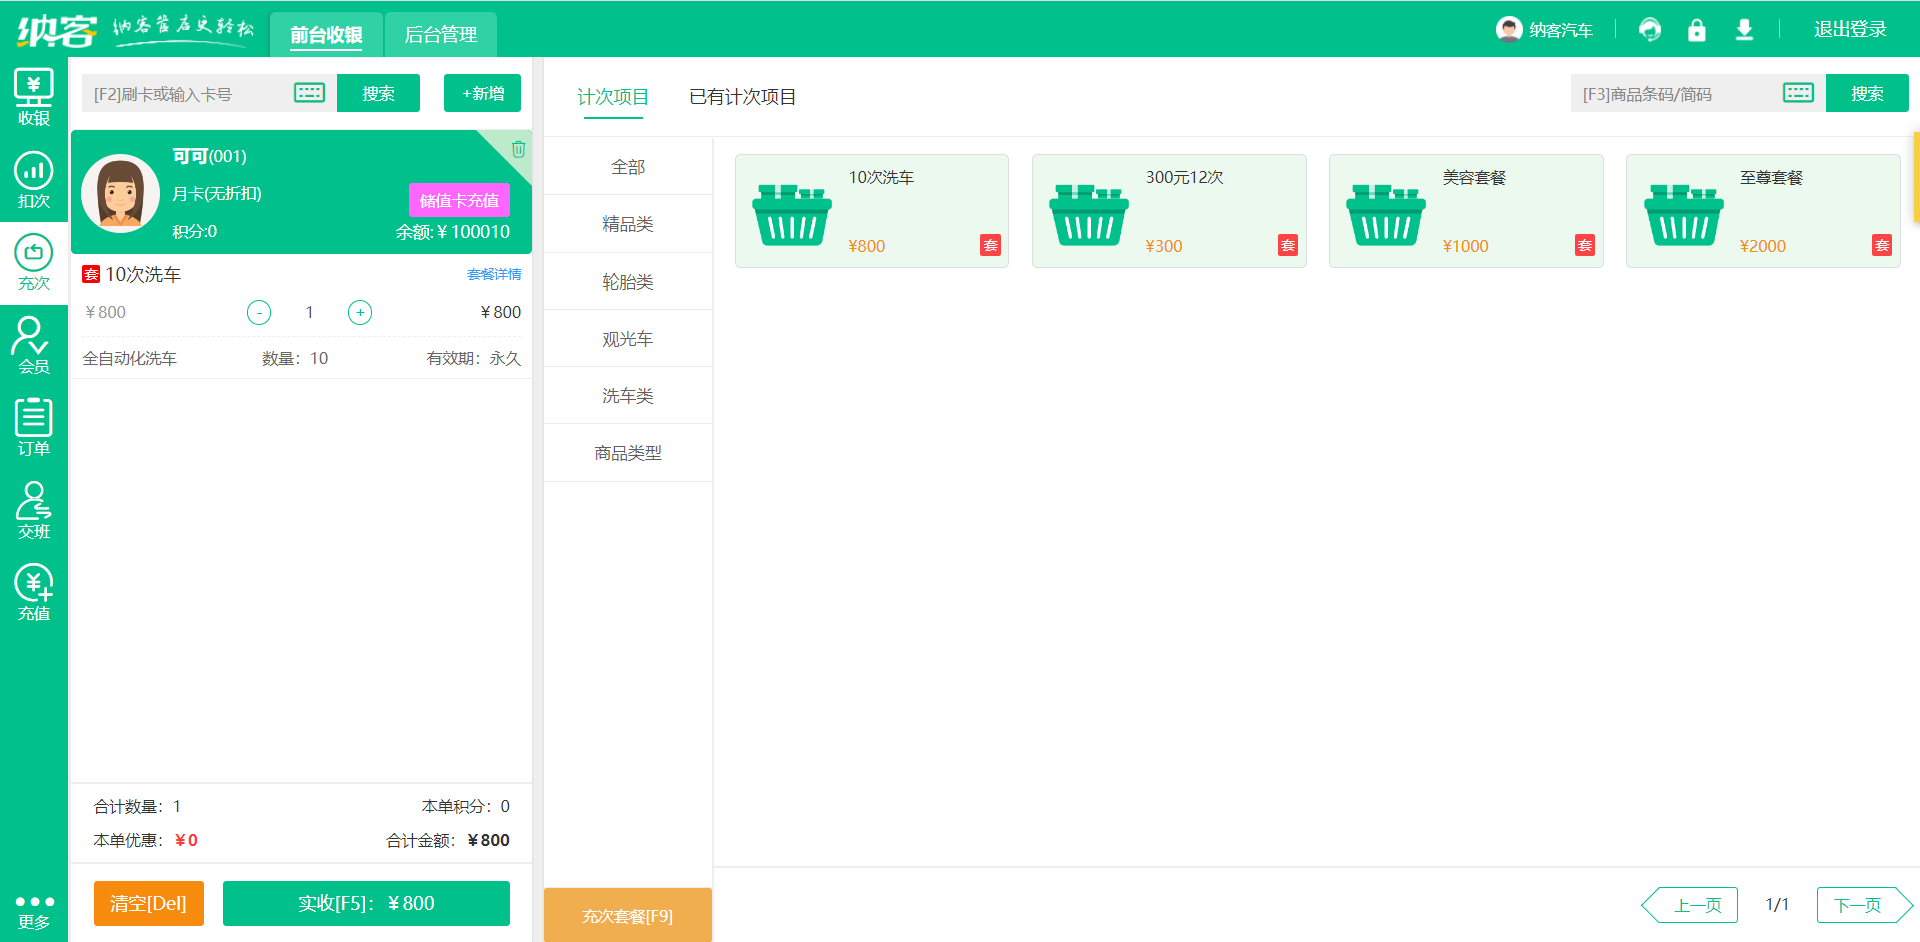Open on-screen keyboard for card number input
Screen dimensions: 1920x942
pos(309,92)
